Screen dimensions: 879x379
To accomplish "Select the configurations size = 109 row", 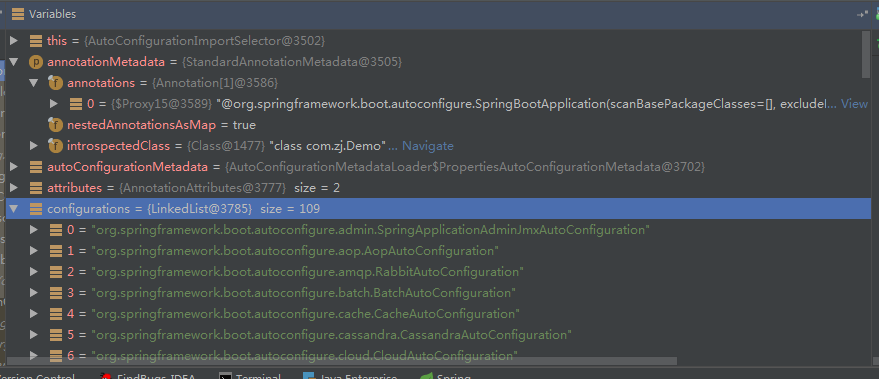I will click(x=438, y=209).
